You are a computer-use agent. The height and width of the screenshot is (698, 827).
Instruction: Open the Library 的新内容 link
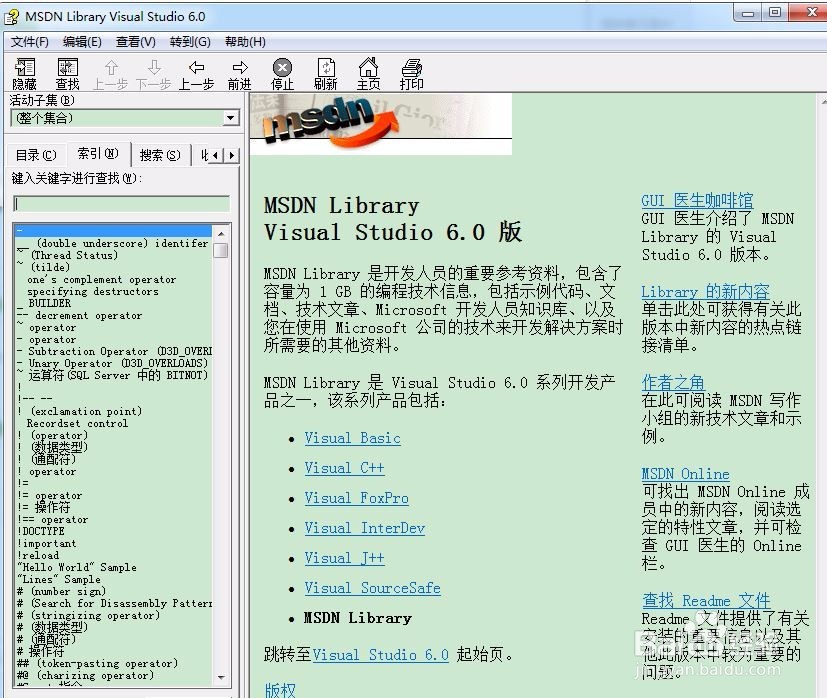click(705, 292)
